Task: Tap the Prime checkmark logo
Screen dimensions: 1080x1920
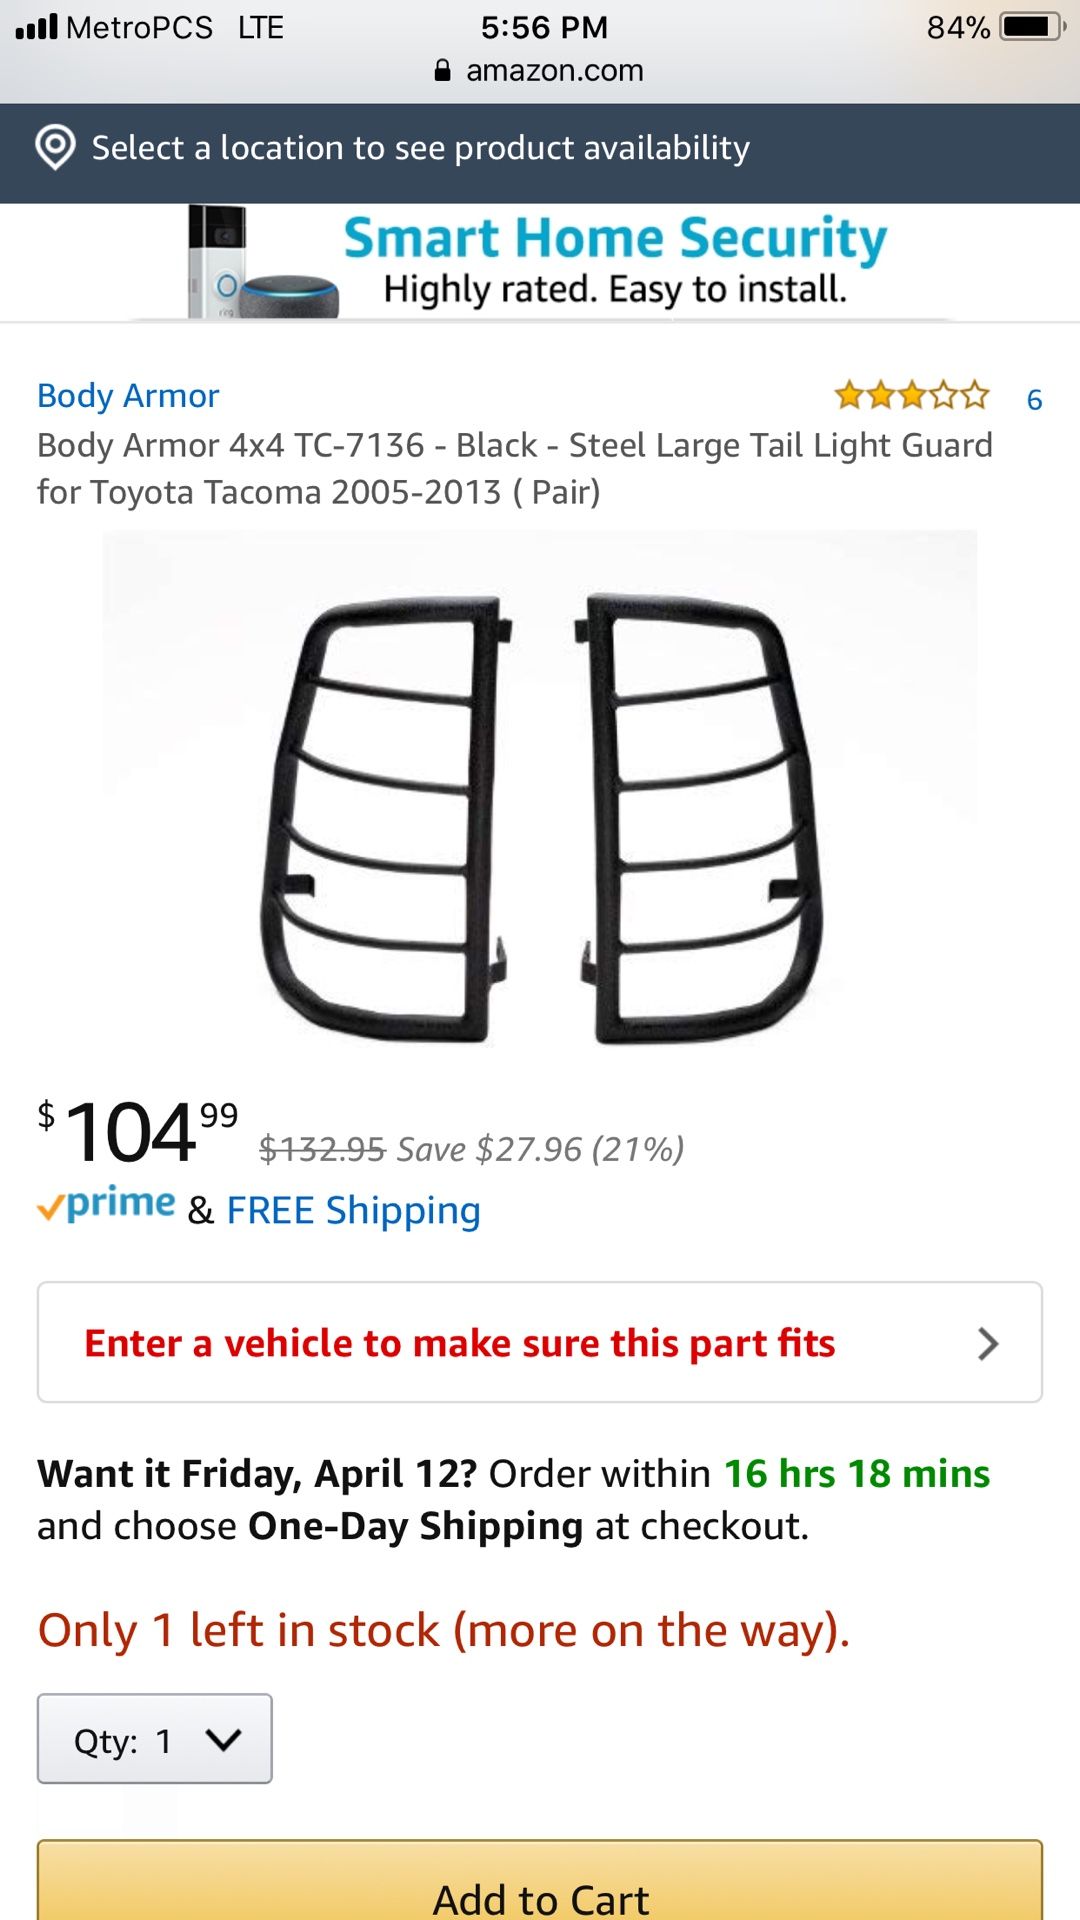Action: pos(106,1205)
